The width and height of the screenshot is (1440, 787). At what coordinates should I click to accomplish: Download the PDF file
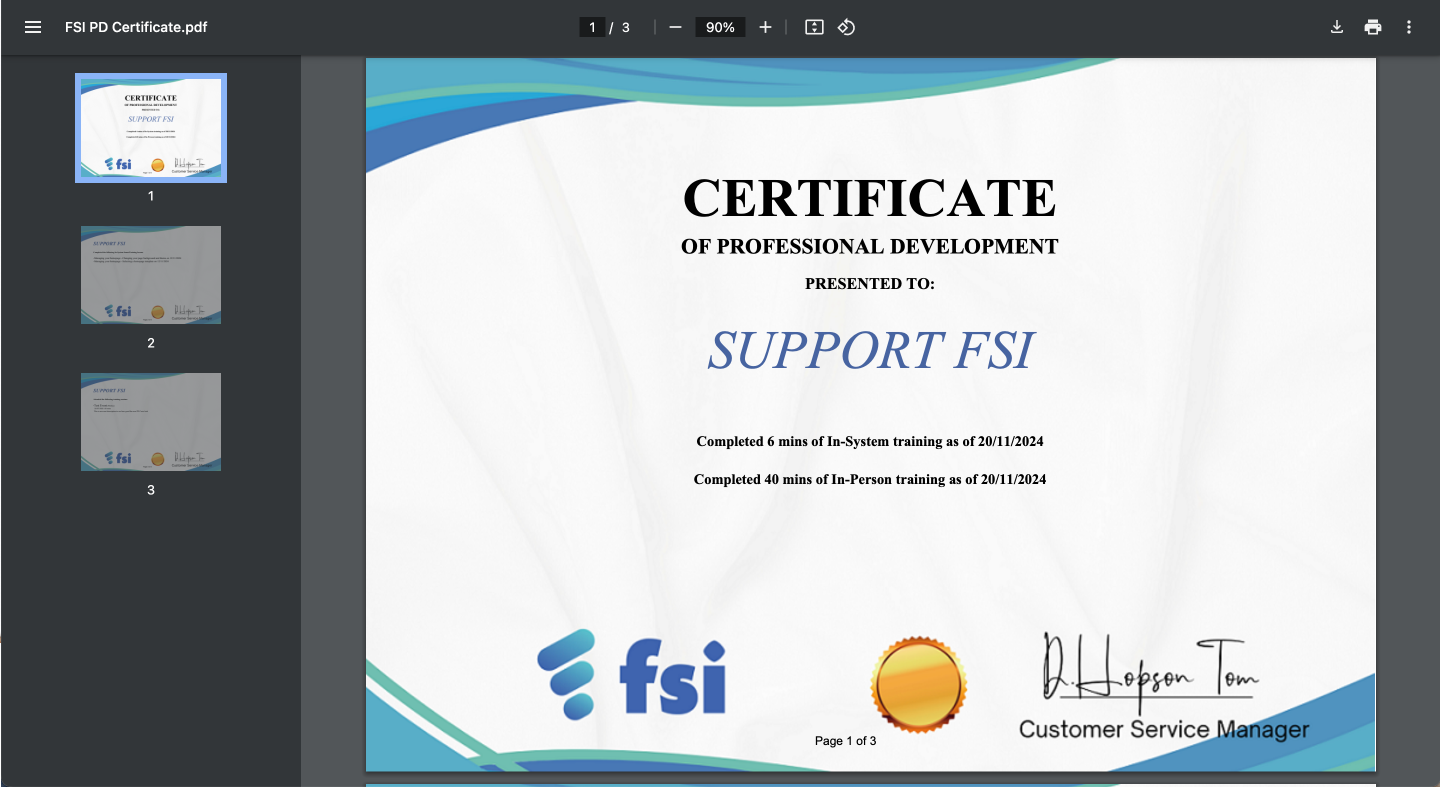click(1336, 27)
